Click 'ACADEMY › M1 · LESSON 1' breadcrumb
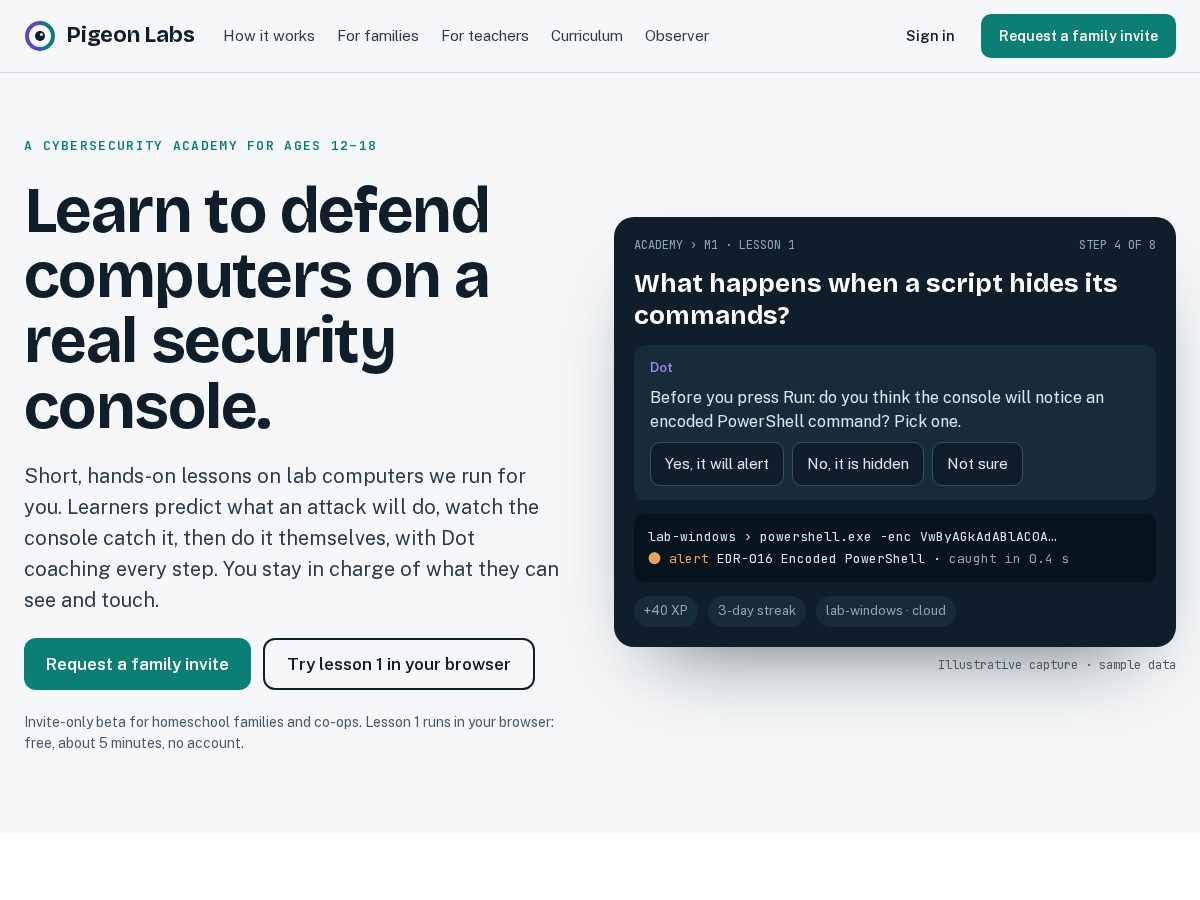The width and height of the screenshot is (1200, 900). point(714,245)
